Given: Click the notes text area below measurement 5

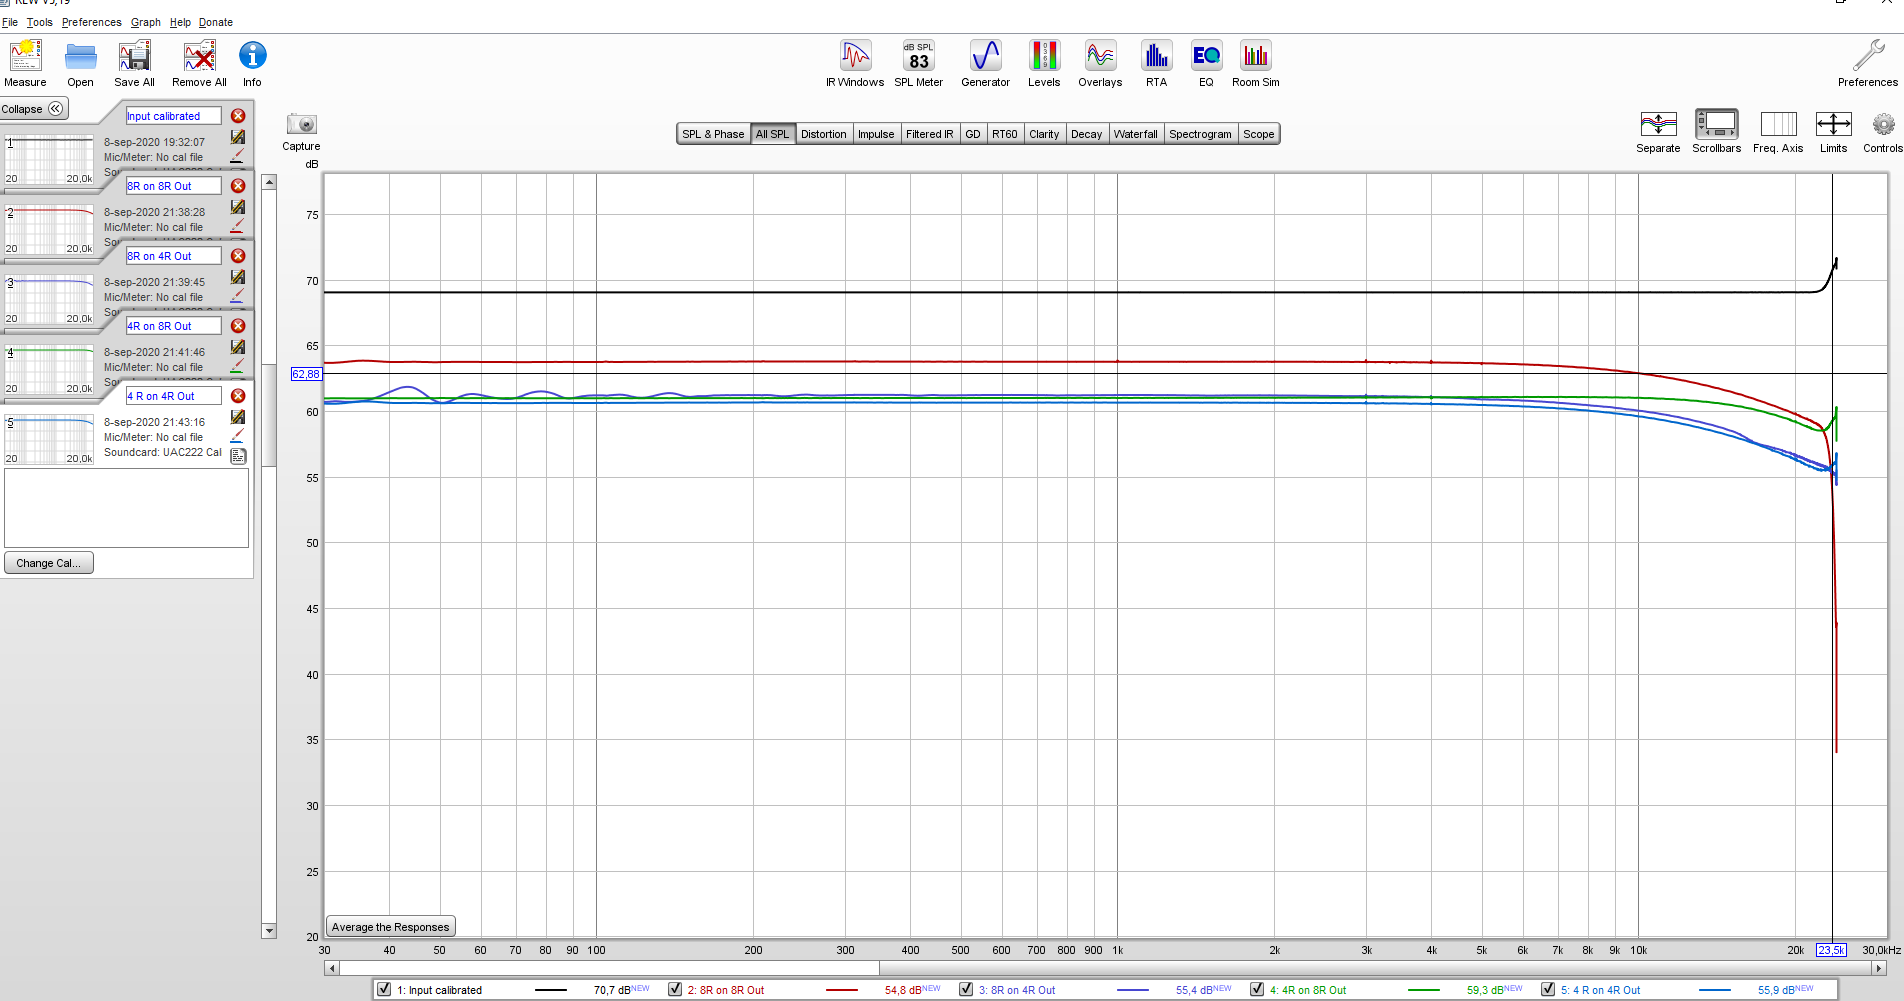Looking at the screenshot, I should click(127, 508).
